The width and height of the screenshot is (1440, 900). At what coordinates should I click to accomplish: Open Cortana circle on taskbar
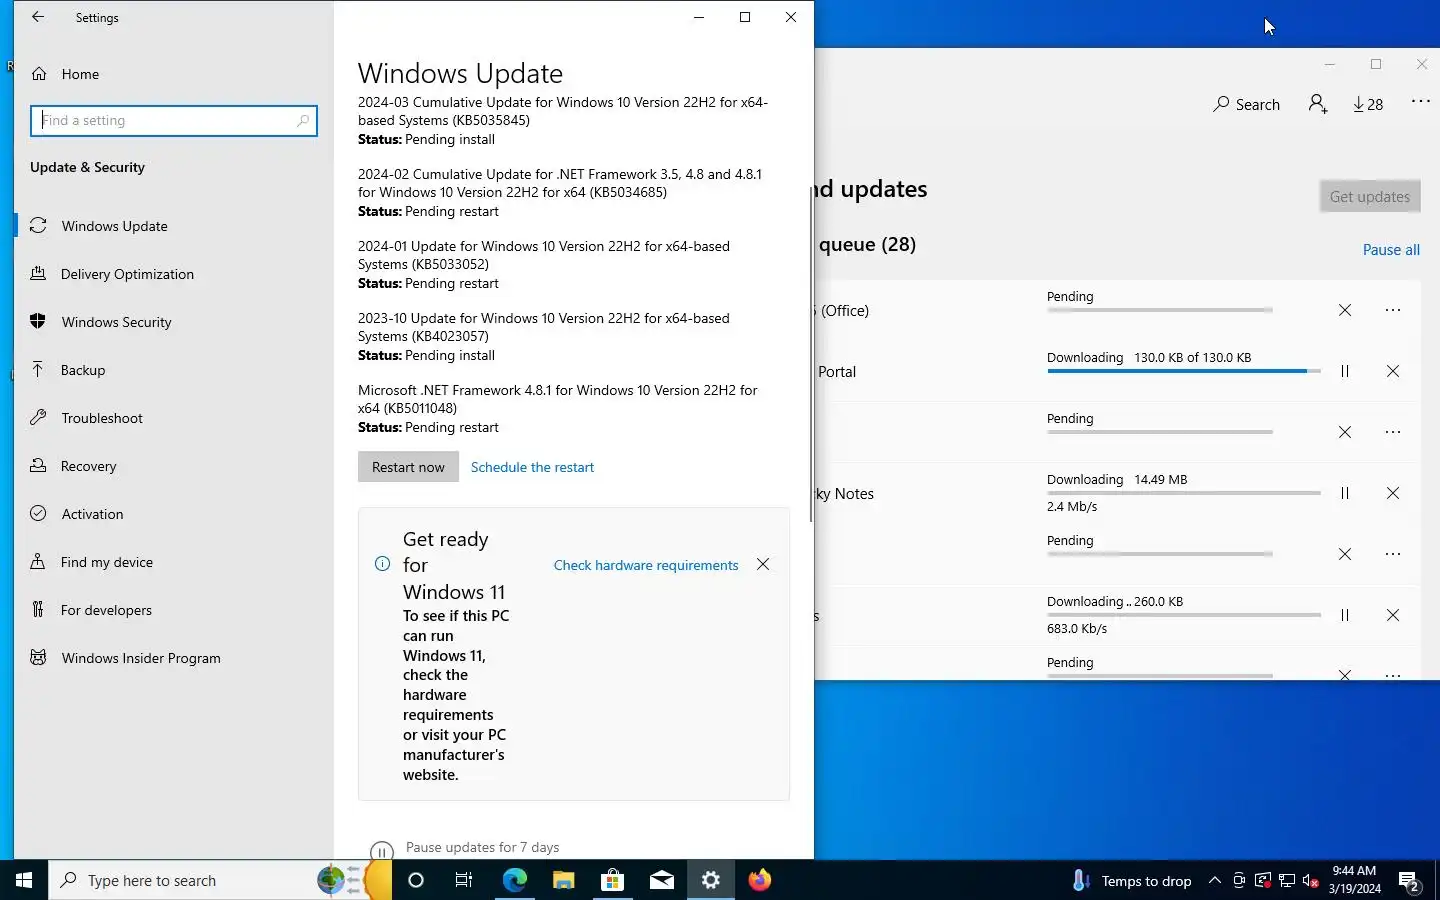coord(416,880)
